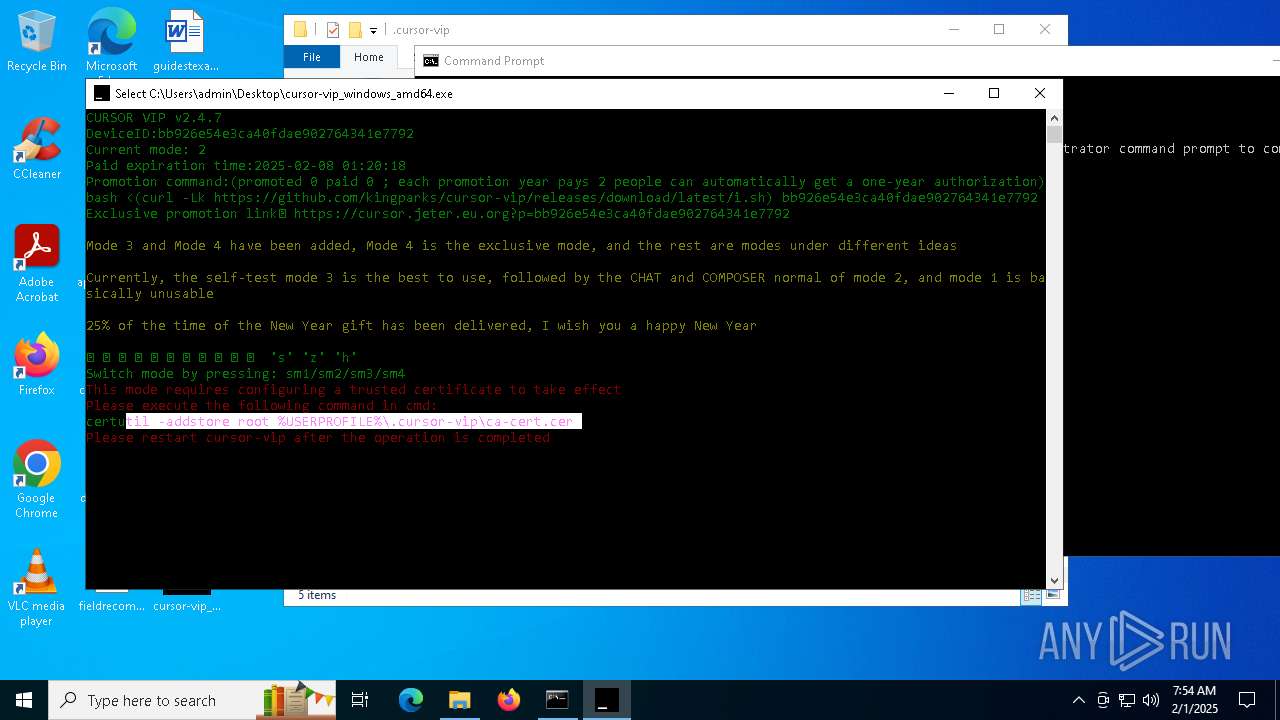Maximize the cursor-vip console window
This screenshot has height=720, width=1280.
(994, 93)
